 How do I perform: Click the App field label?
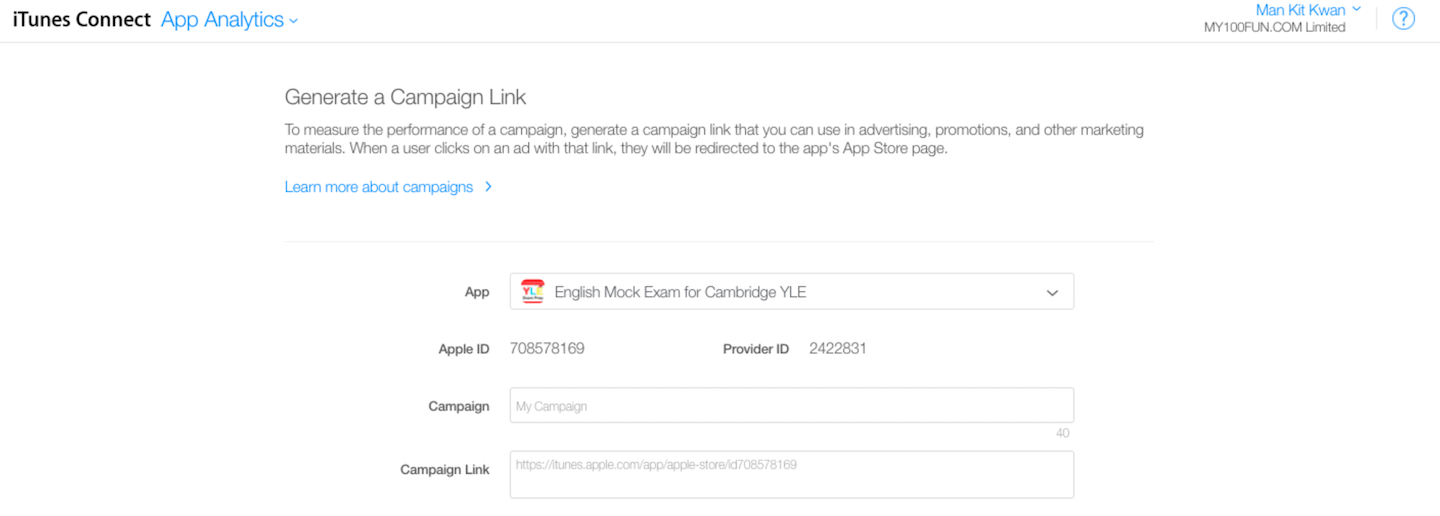point(477,292)
